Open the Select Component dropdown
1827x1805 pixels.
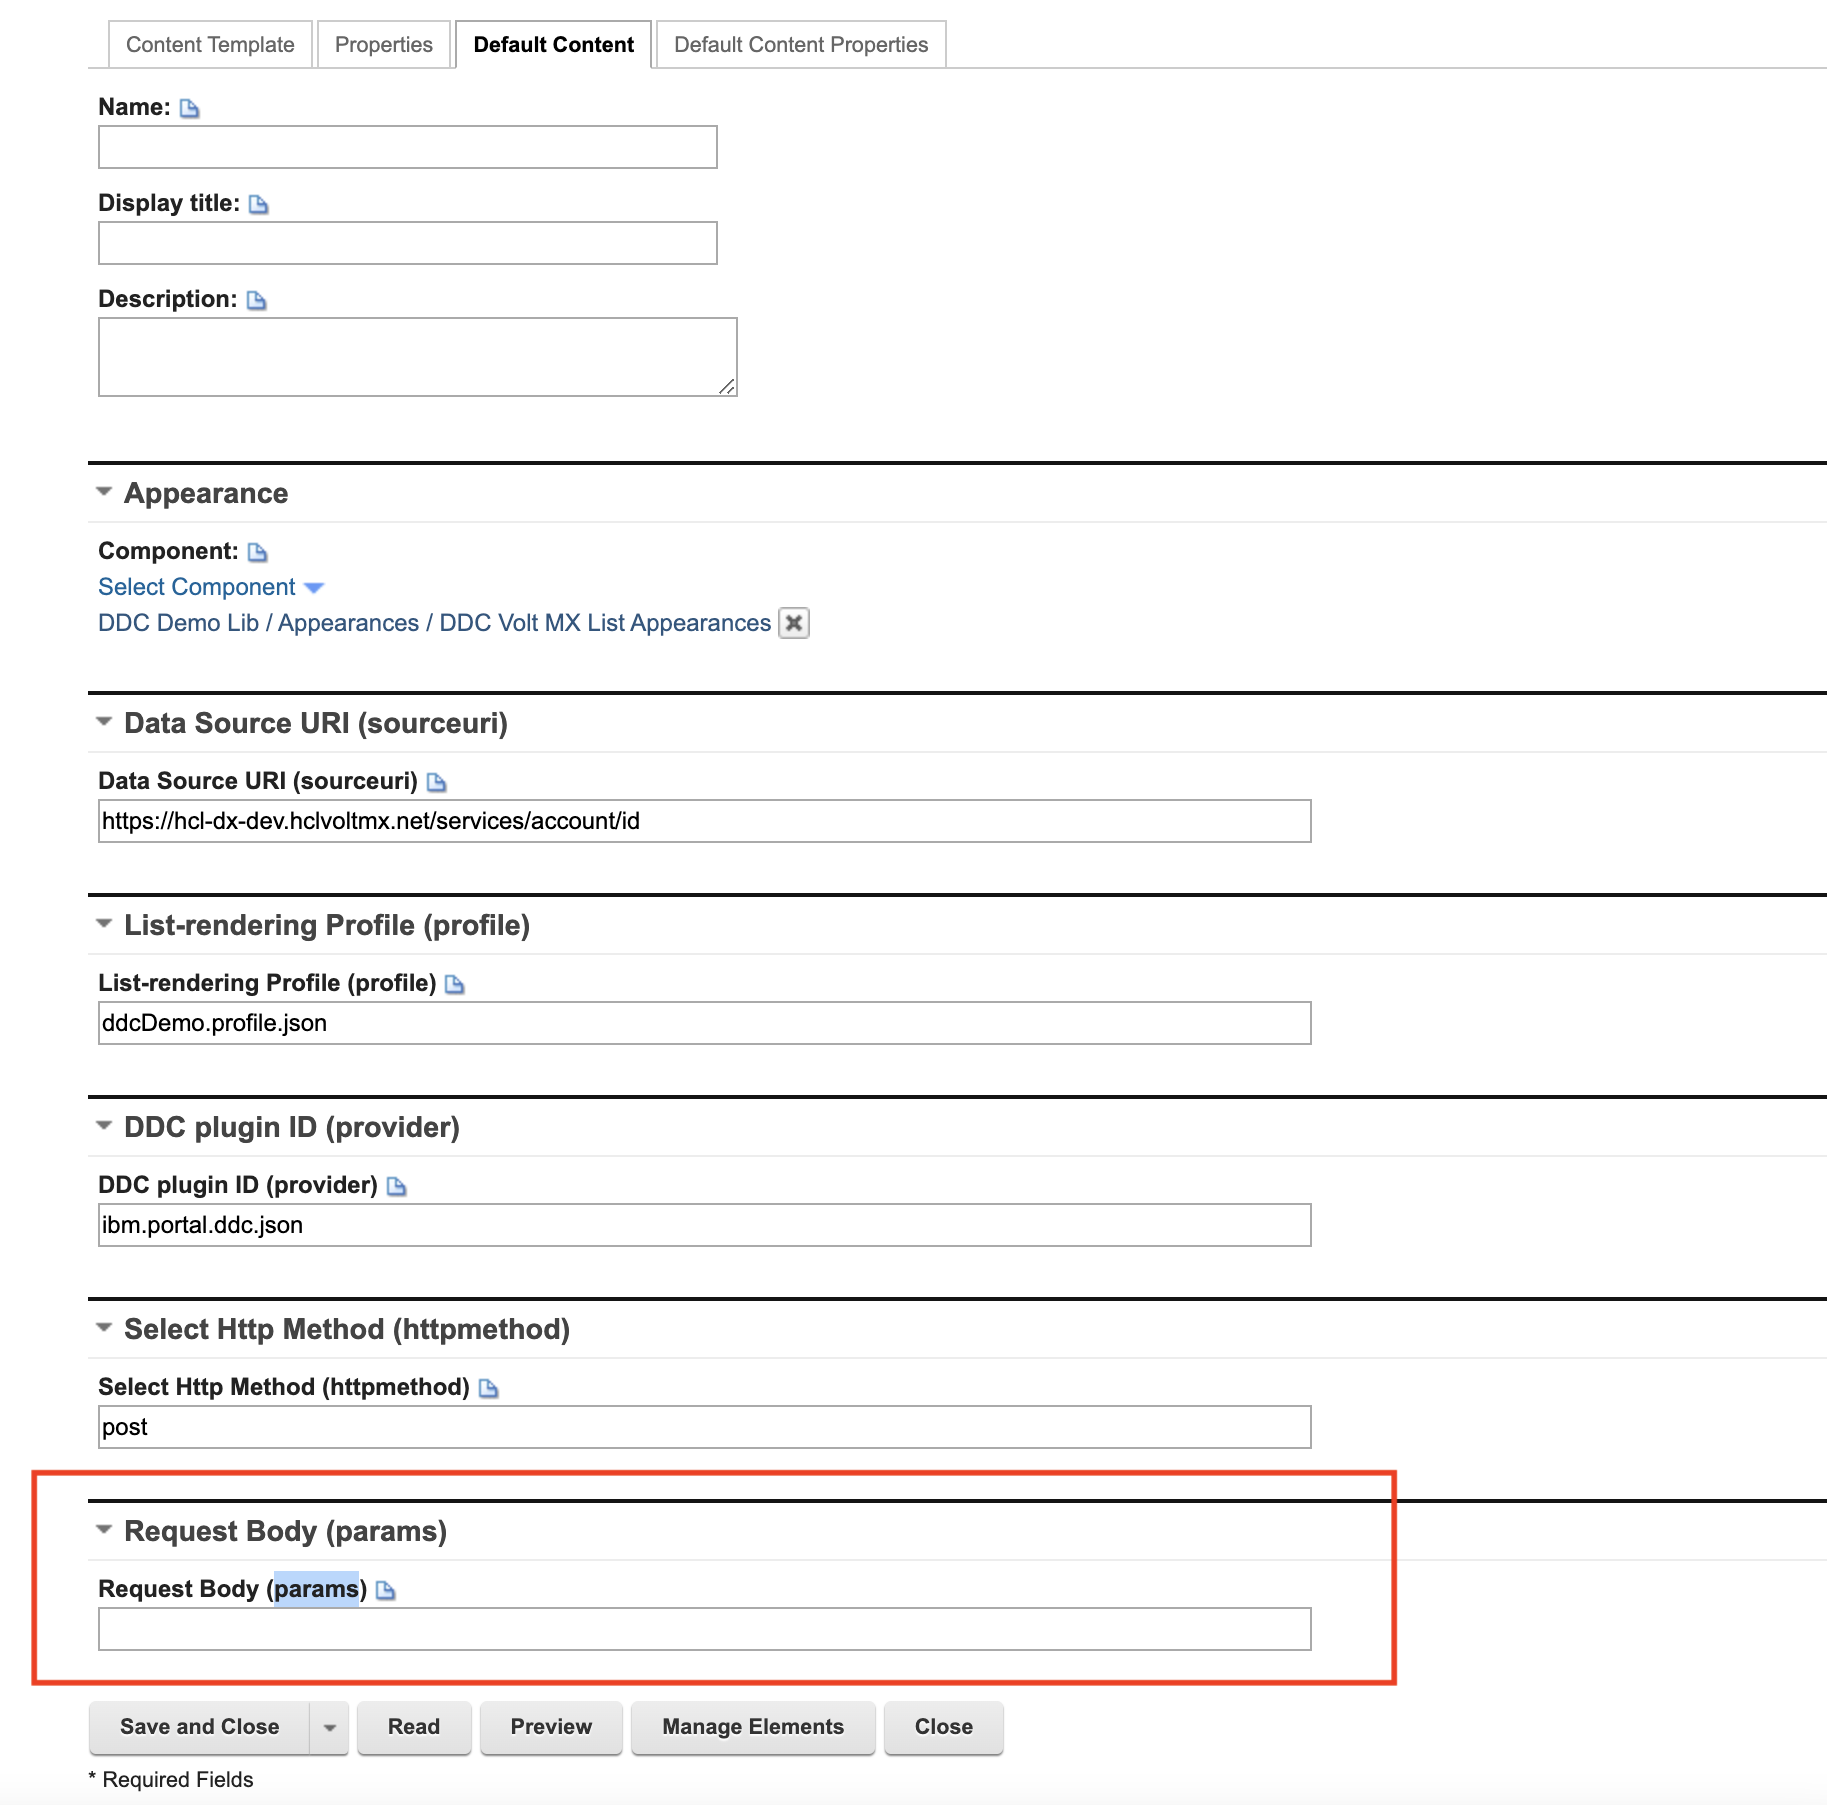(x=313, y=587)
